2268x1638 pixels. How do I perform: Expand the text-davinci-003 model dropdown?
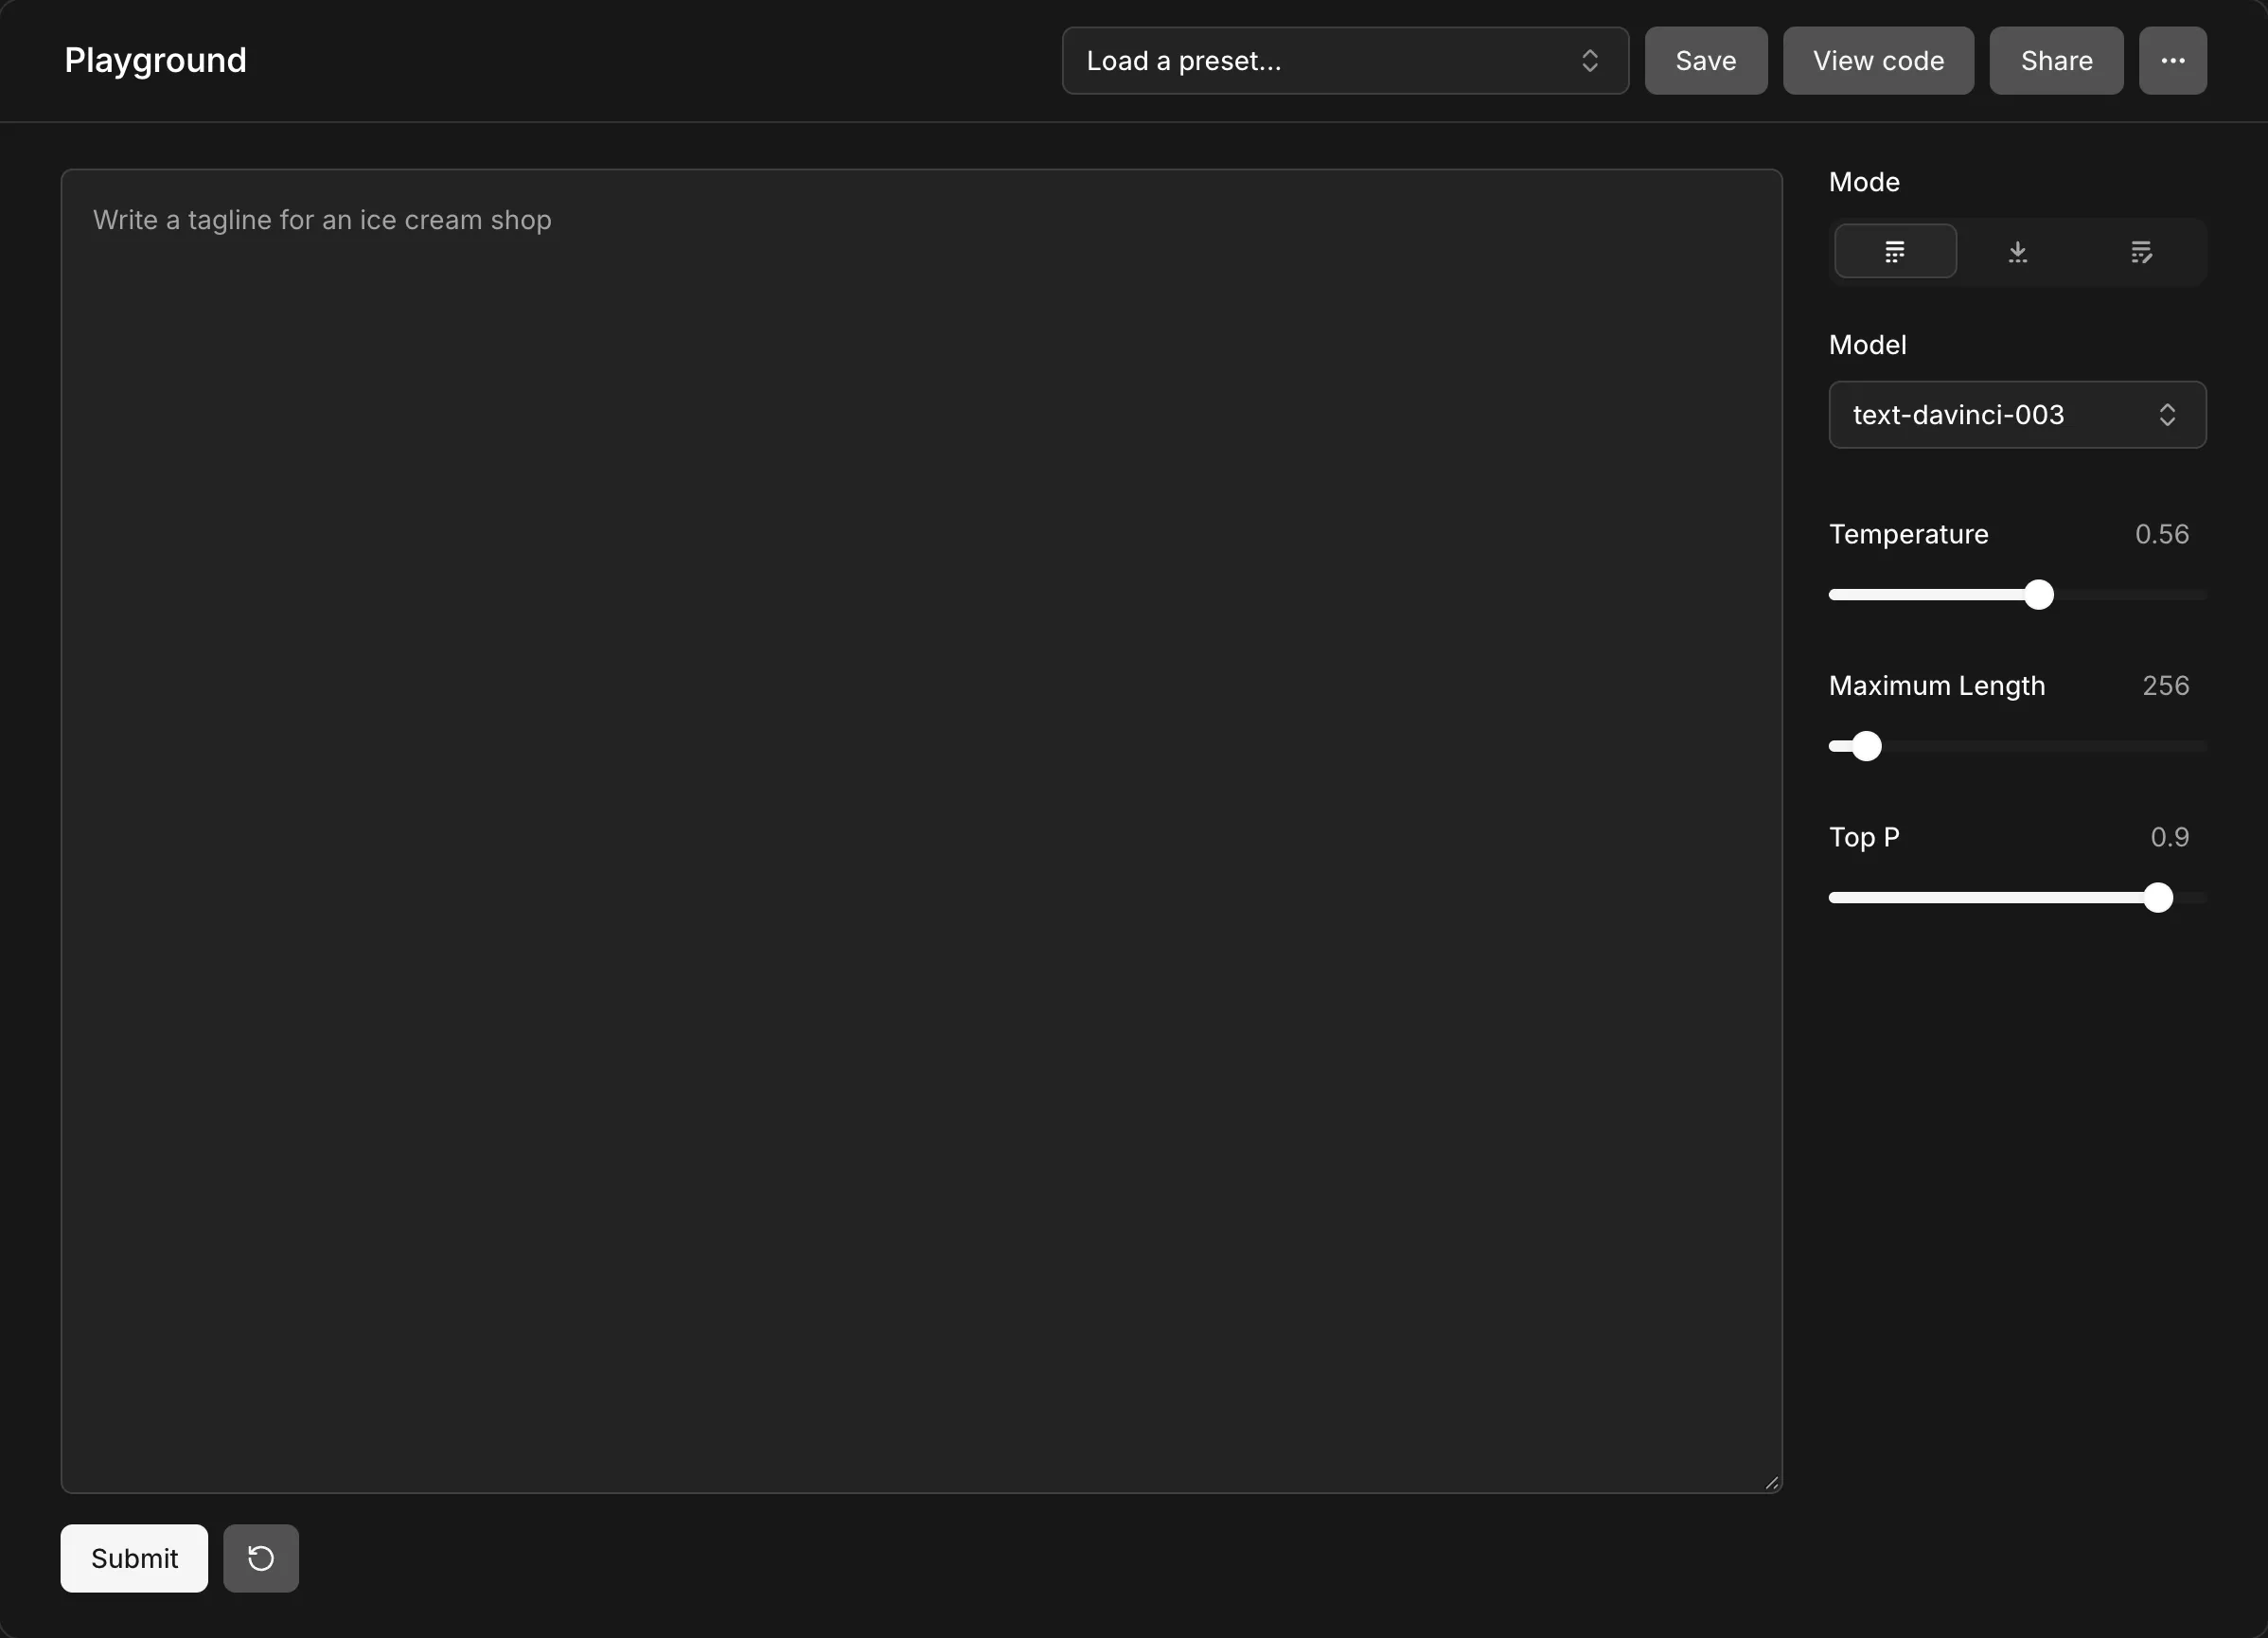point(2017,415)
